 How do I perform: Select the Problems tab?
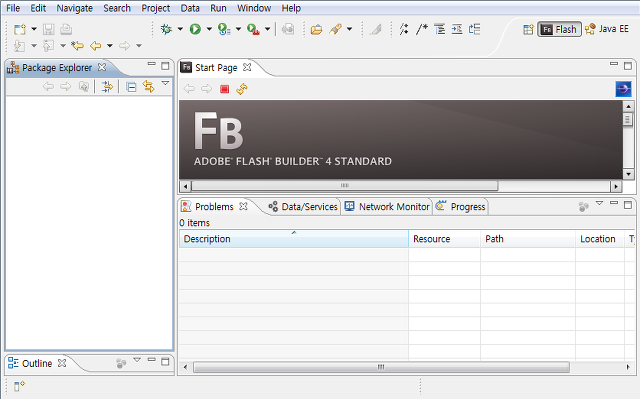tap(214, 207)
